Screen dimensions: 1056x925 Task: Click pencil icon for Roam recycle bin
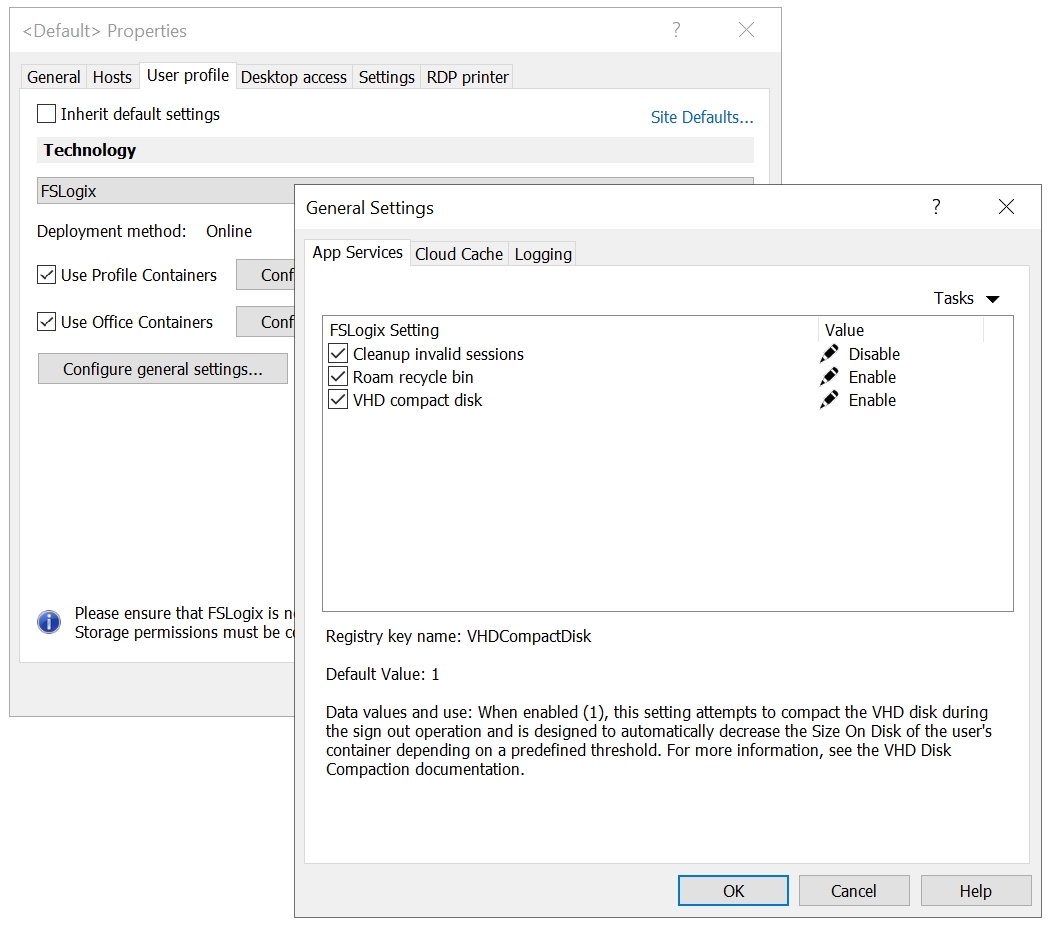pyautogui.click(x=829, y=377)
